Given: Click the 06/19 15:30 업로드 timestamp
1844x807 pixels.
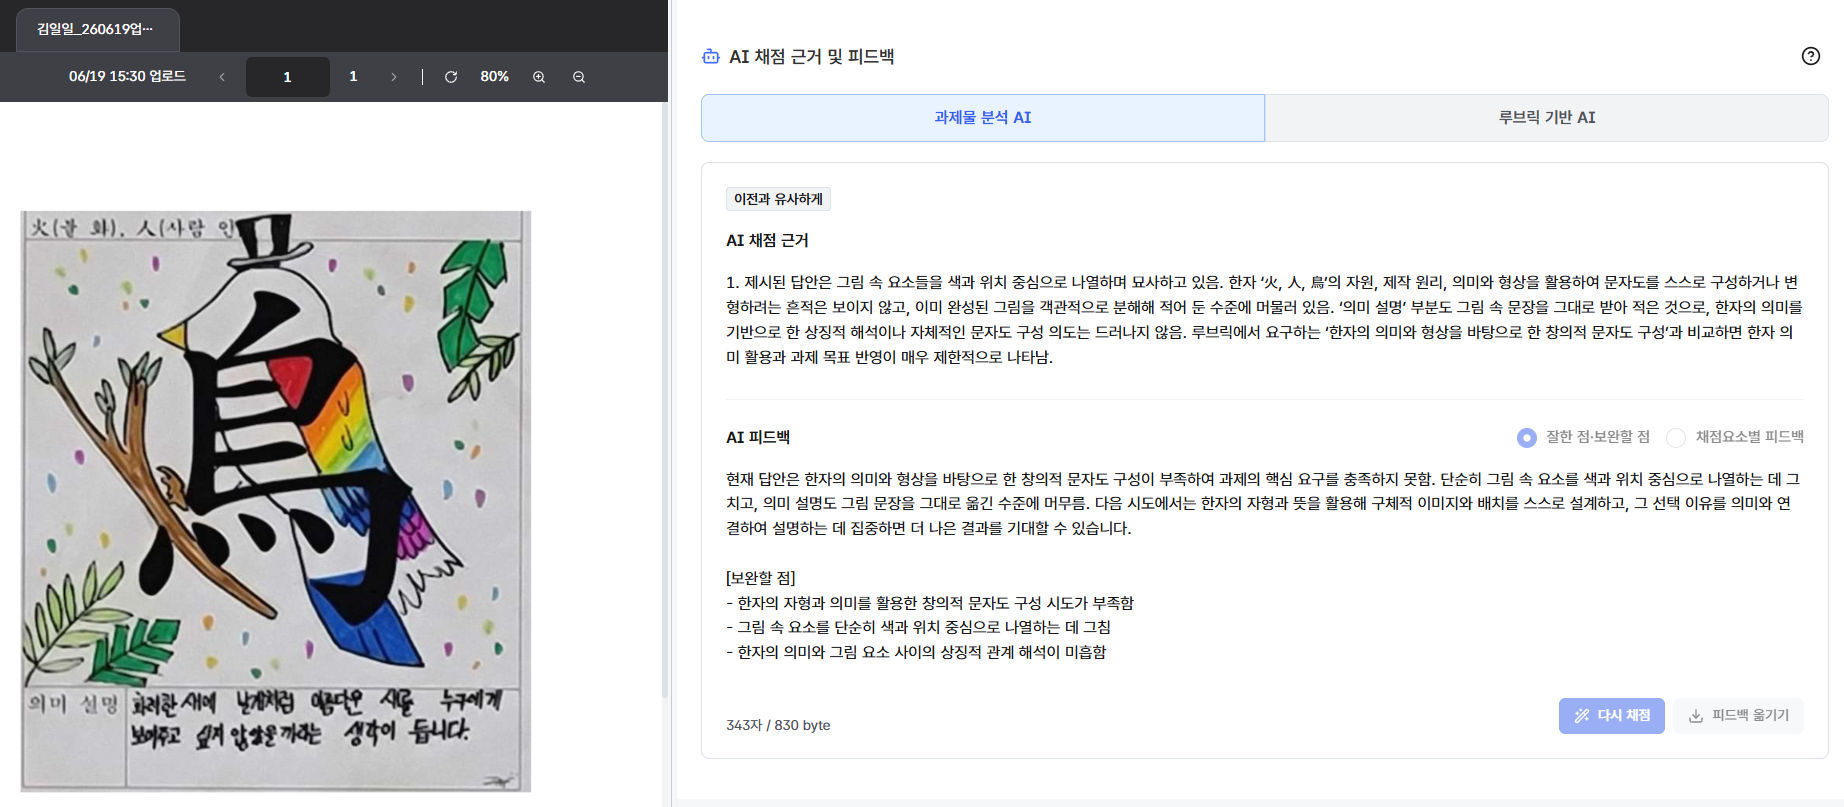Looking at the screenshot, I should [x=127, y=77].
